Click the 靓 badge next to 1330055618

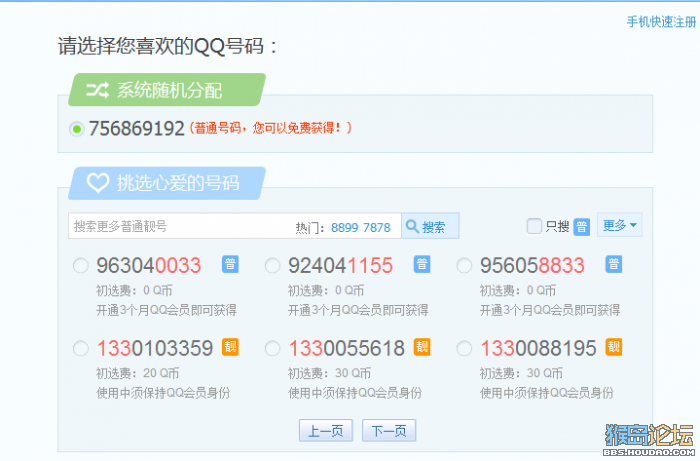[x=422, y=347]
